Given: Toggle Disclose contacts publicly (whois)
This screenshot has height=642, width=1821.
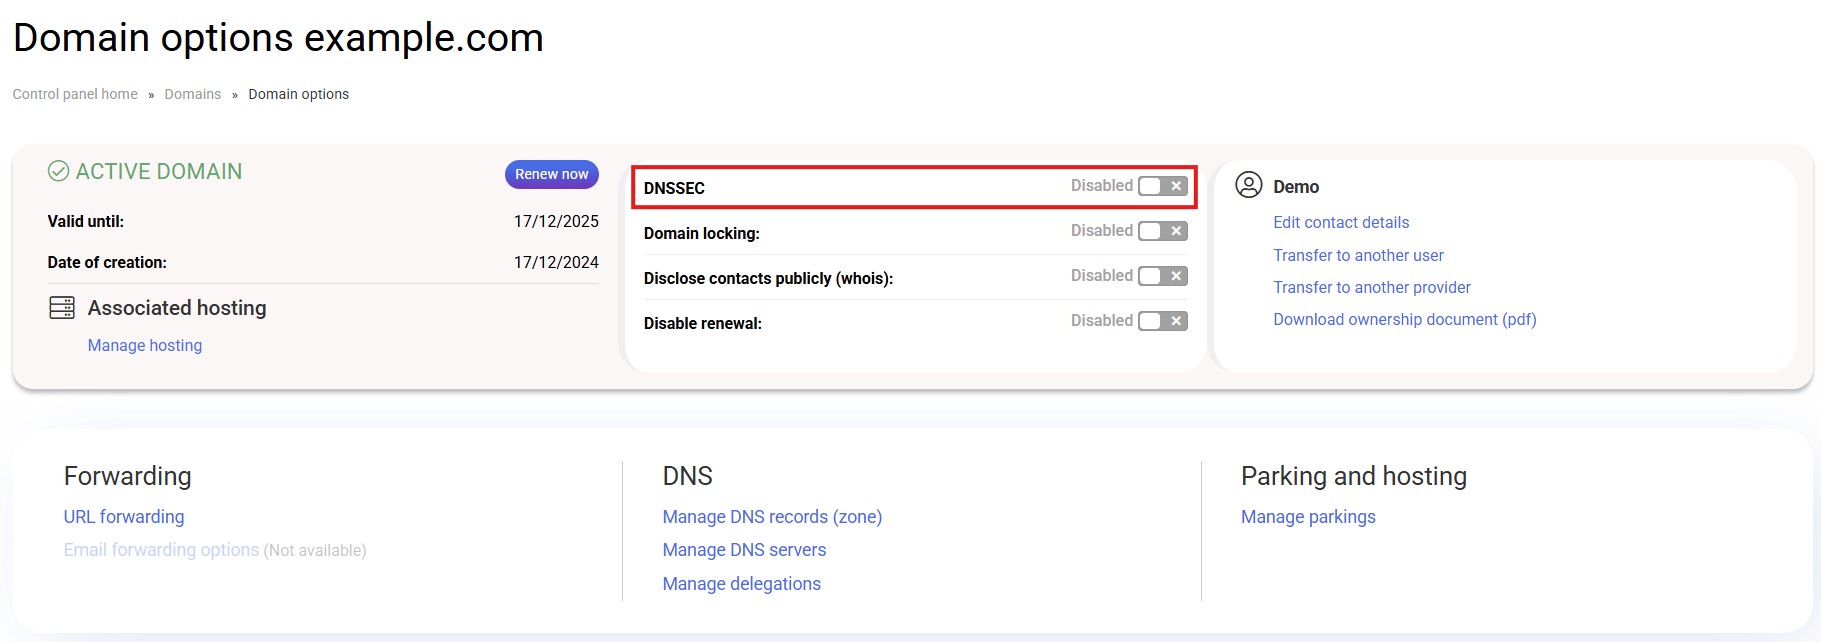Looking at the screenshot, I should pos(1162,276).
